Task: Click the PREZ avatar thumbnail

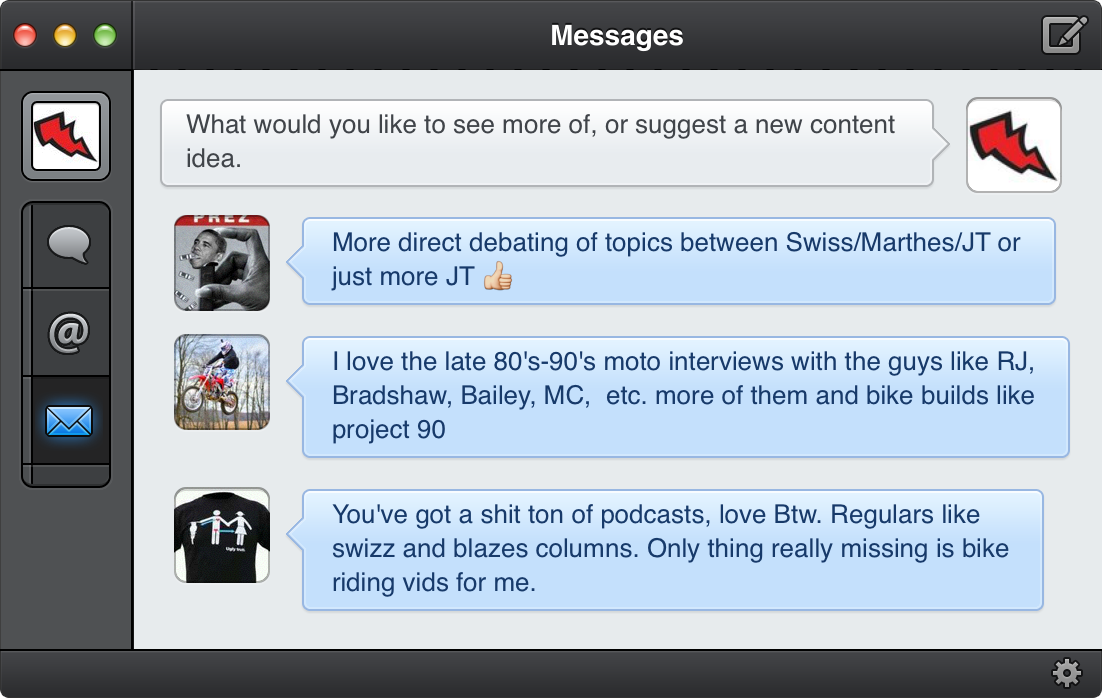Action: click(222, 262)
